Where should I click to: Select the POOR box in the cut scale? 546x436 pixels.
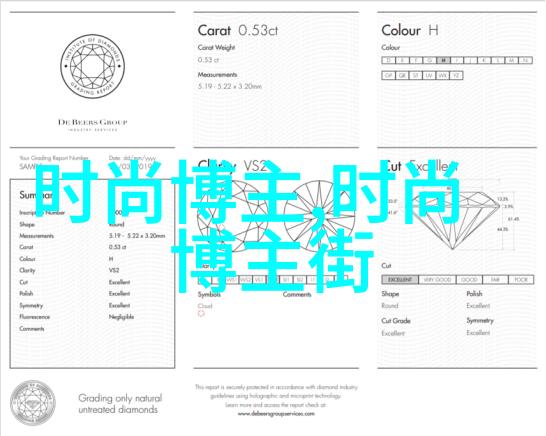(521, 280)
